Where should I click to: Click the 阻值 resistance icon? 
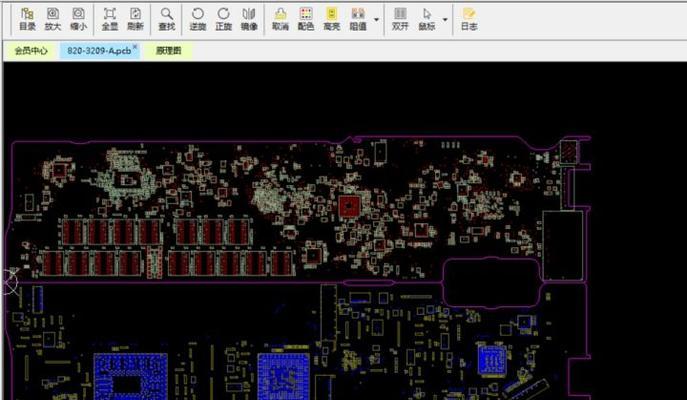[358, 19]
